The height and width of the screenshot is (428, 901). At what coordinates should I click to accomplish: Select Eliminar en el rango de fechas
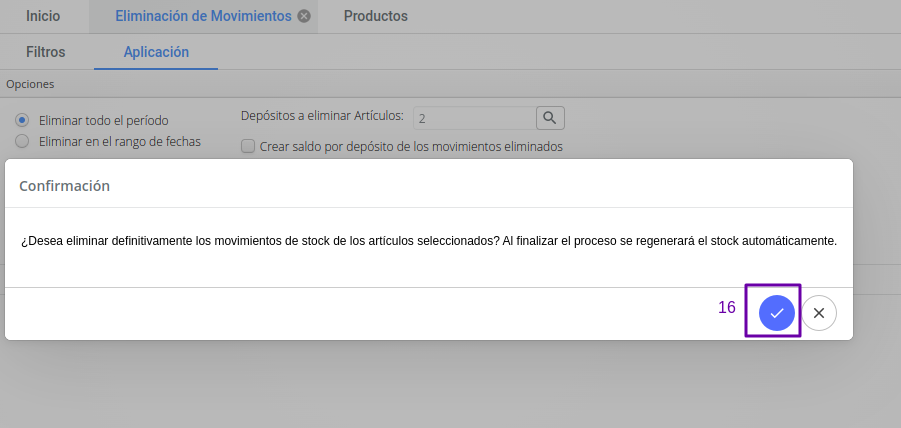22,141
